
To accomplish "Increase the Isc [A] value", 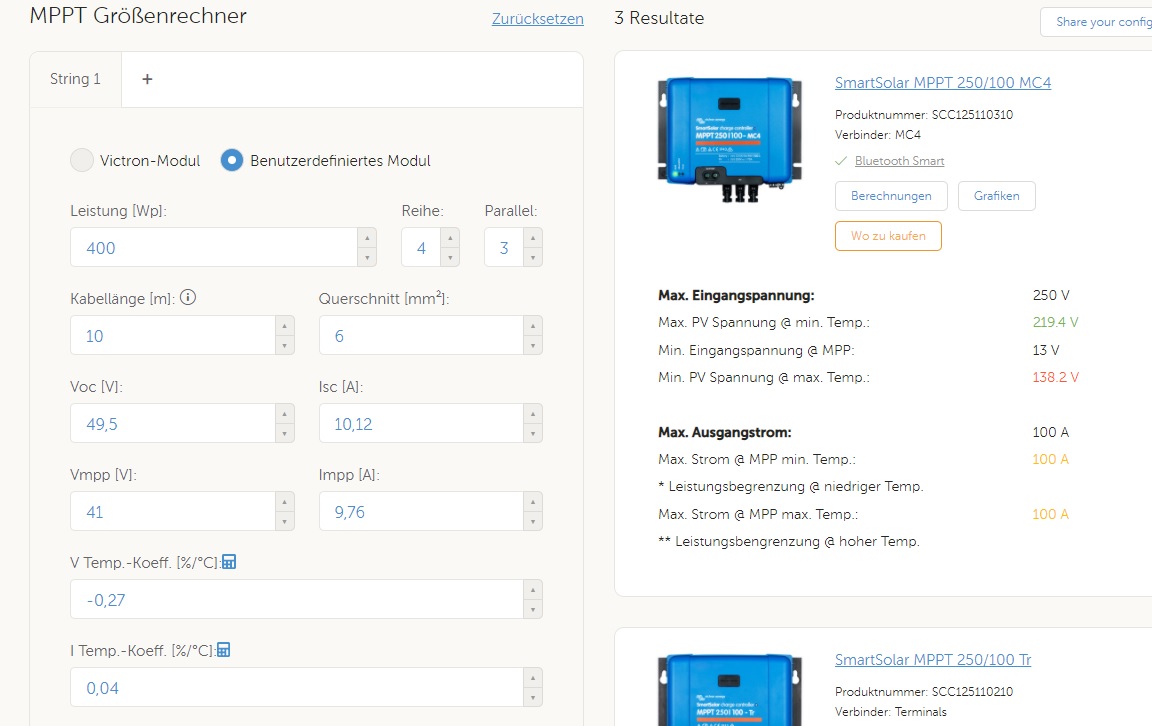I will click(x=533, y=414).
